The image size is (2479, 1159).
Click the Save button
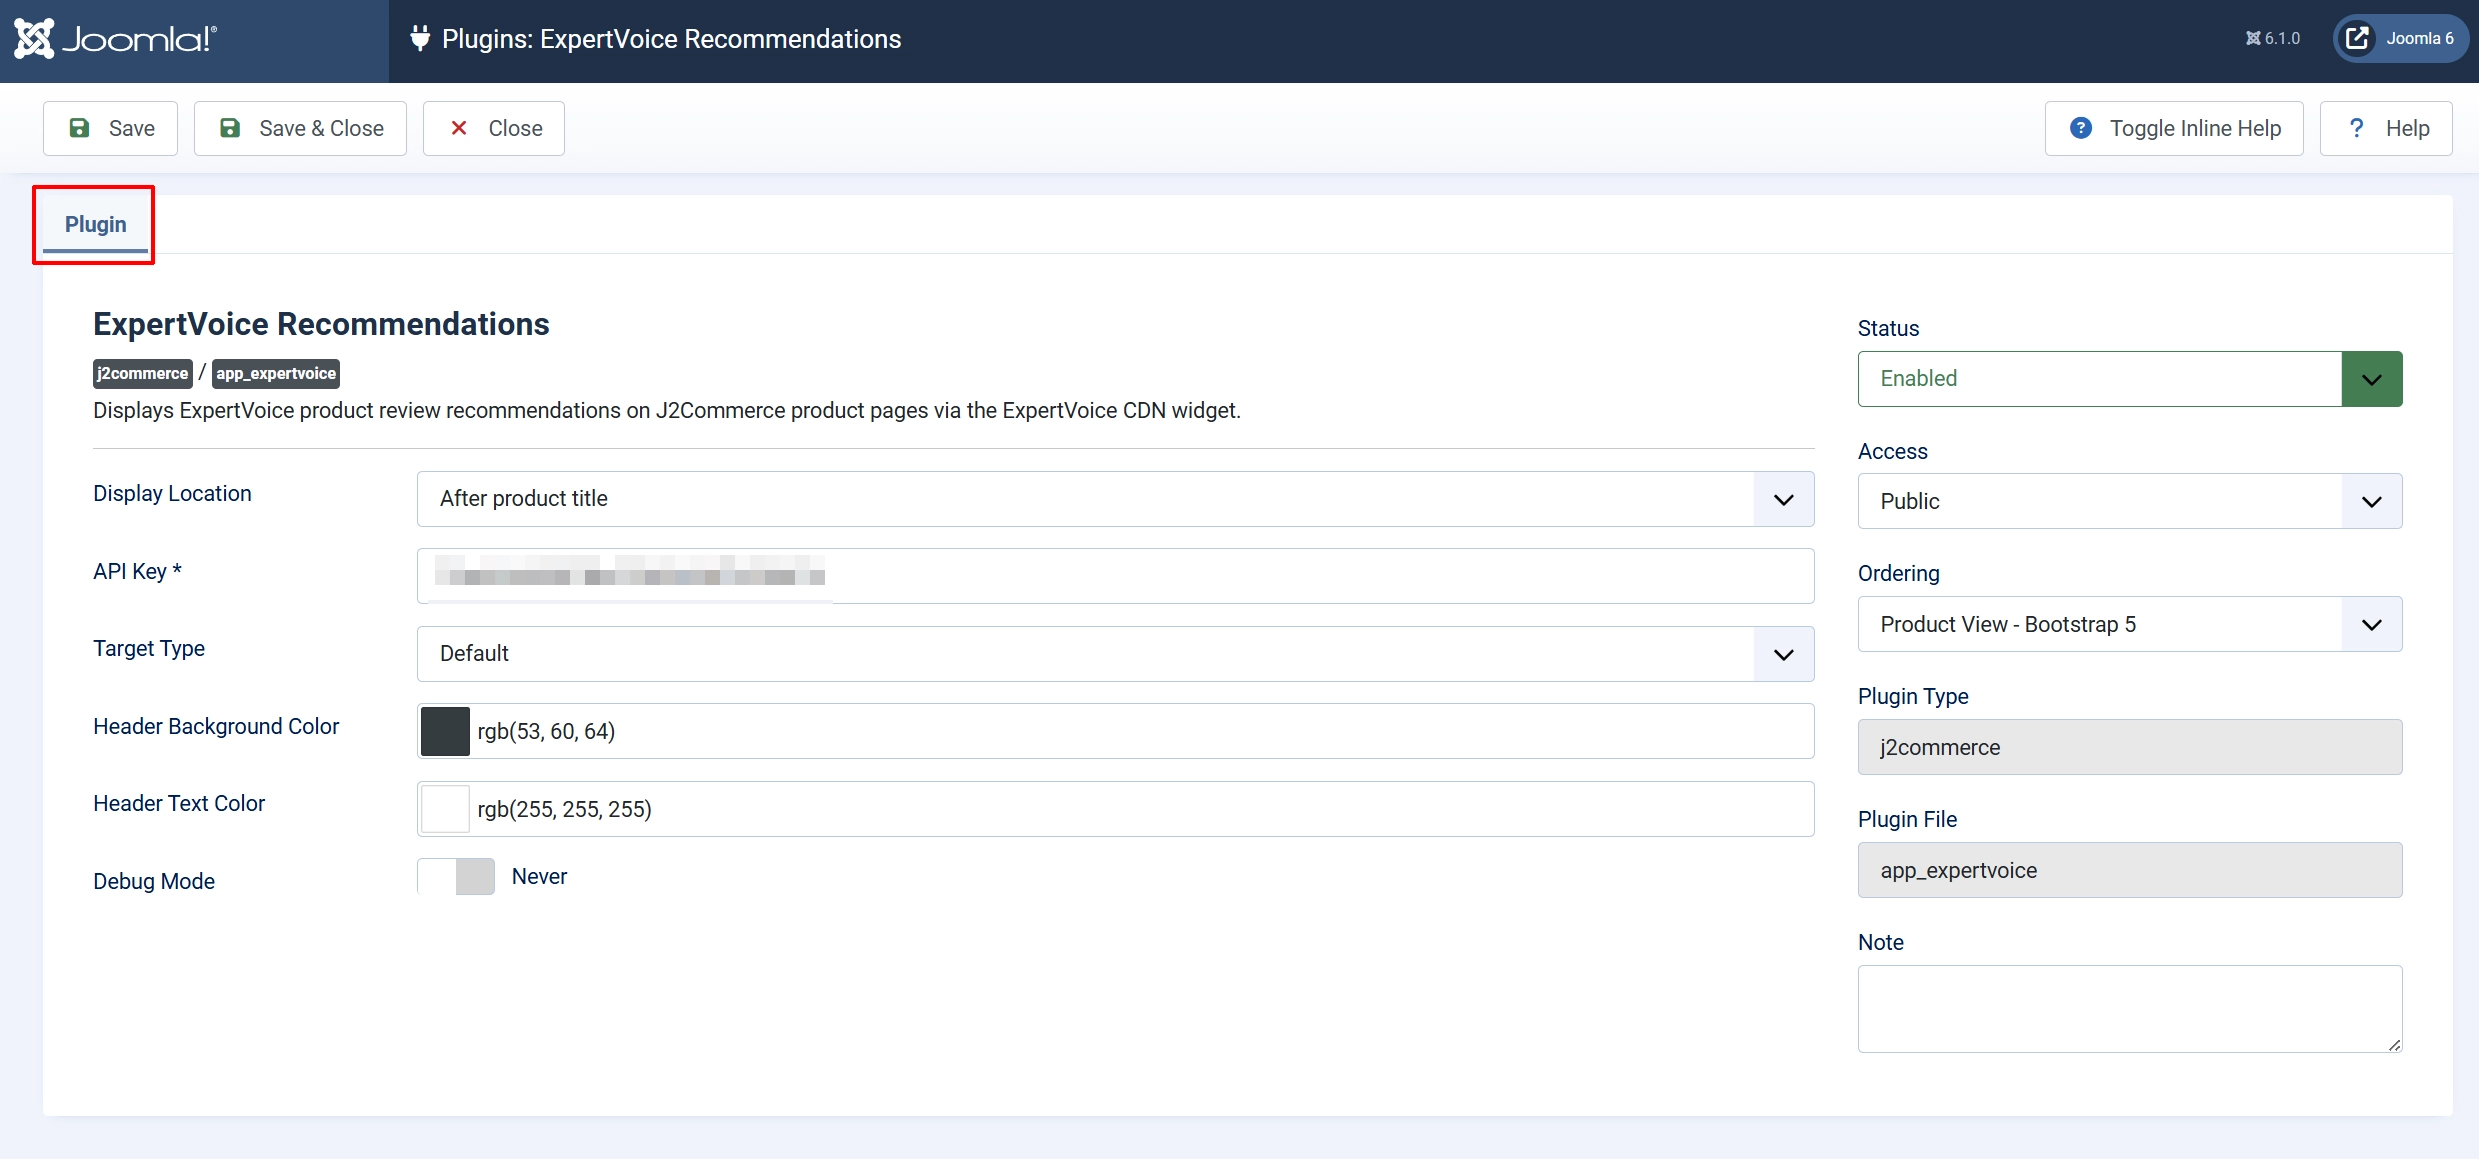point(110,128)
